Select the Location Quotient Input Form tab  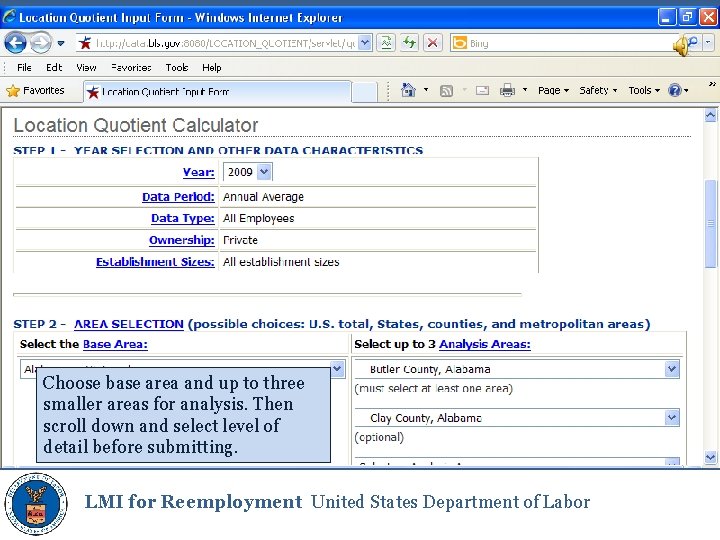pyautogui.click(x=217, y=91)
